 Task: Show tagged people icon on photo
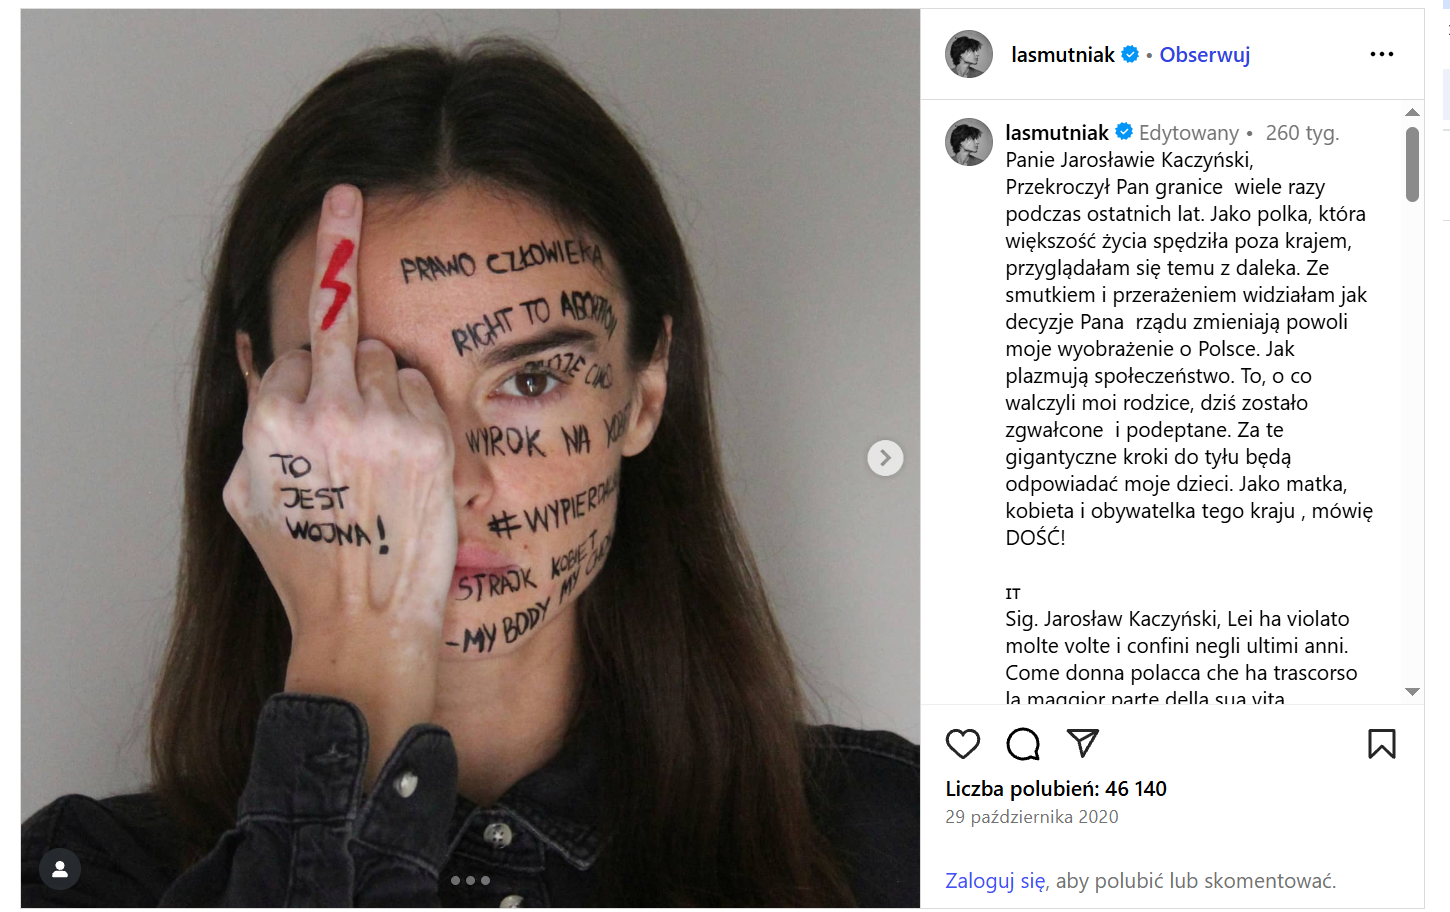60,869
